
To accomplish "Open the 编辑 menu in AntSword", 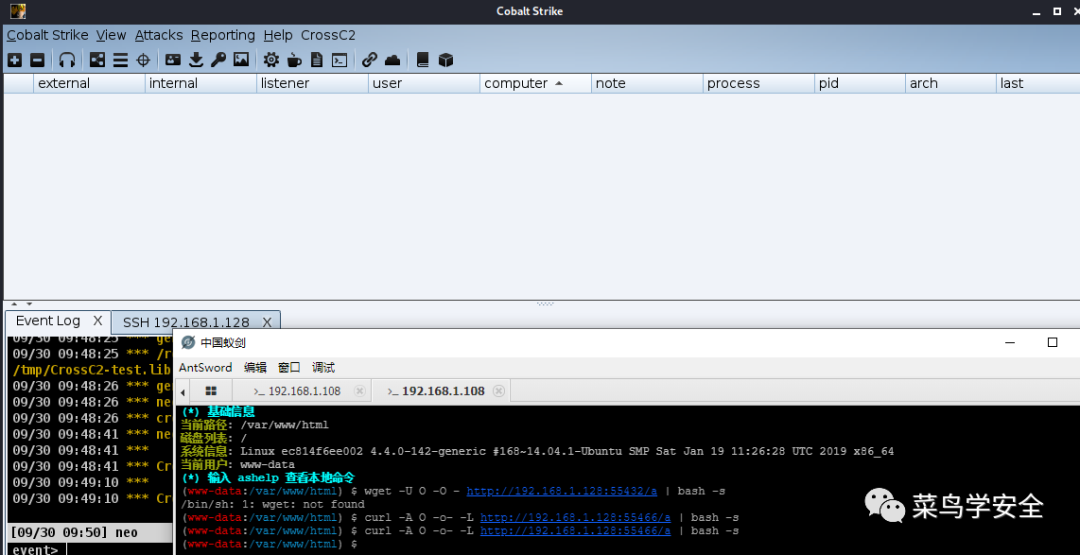I will (256, 368).
